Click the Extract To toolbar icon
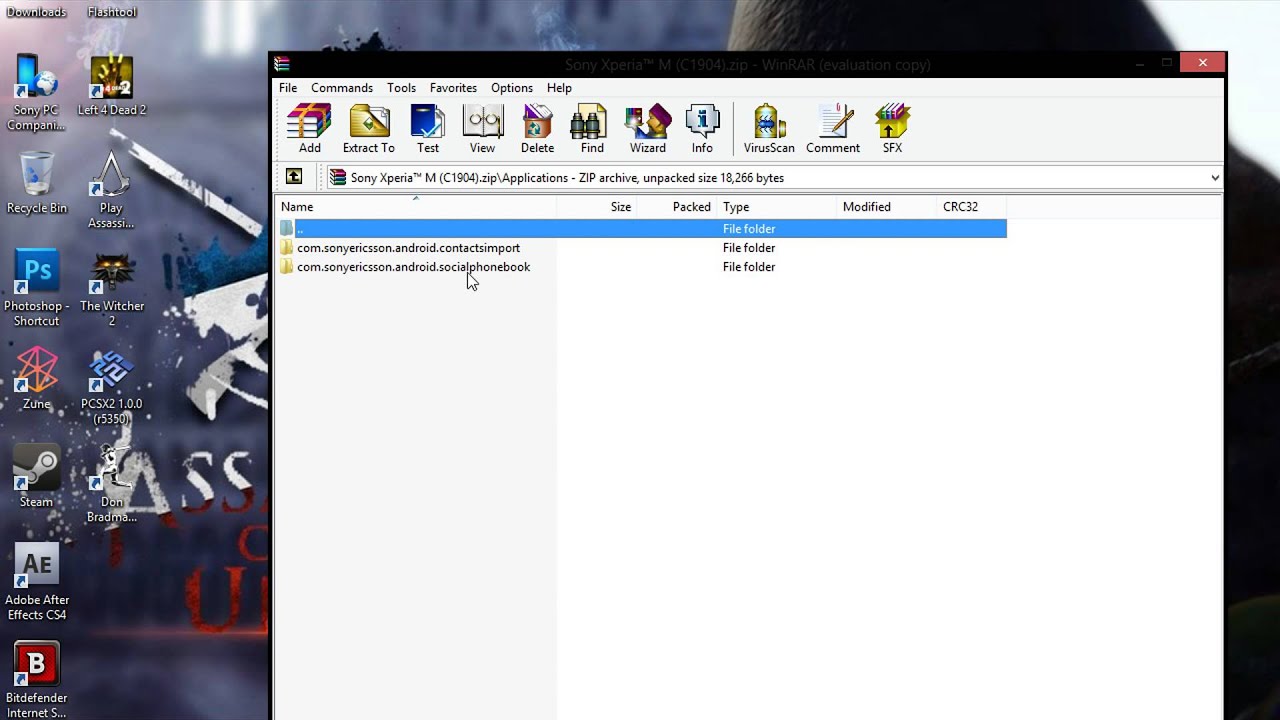This screenshot has width=1280, height=720. tap(369, 128)
